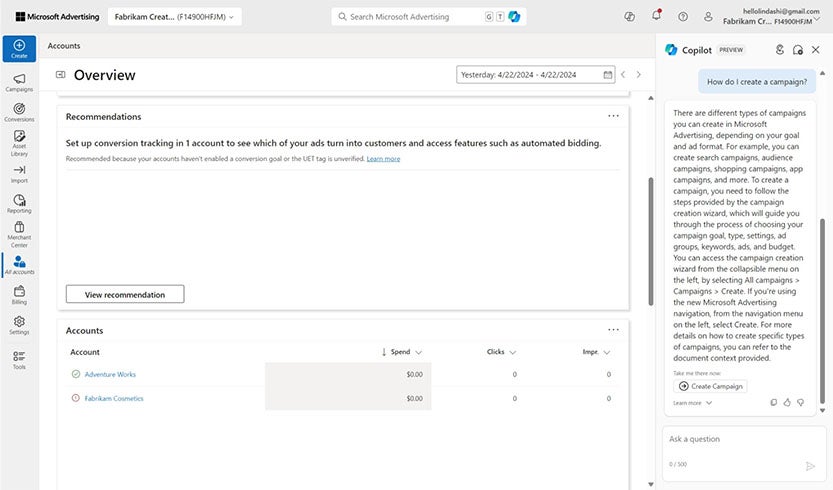Open Conversions in the left sidebar
The image size is (833, 490).
click(19, 112)
